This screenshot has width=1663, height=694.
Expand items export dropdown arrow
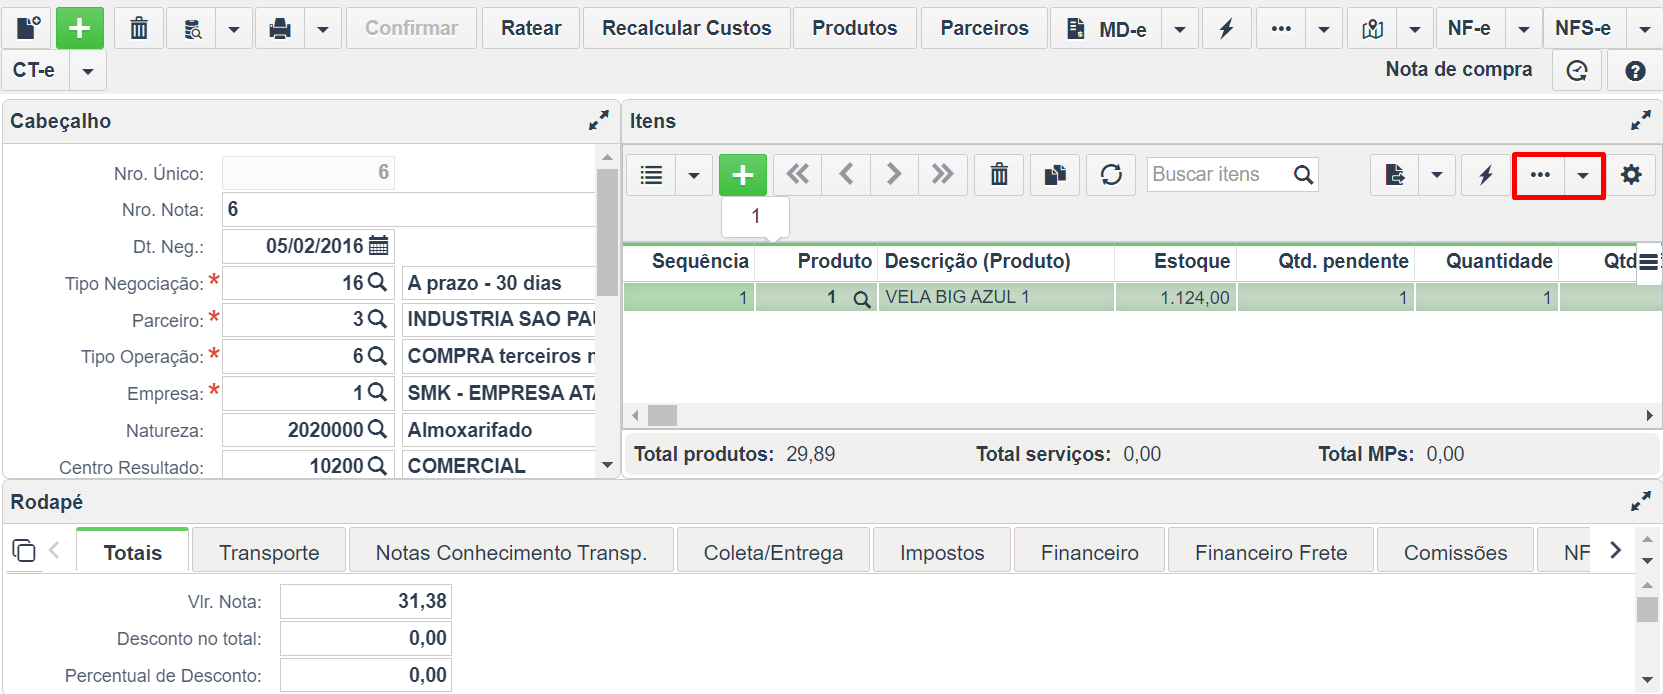pyautogui.click(x=1437, y=175)
